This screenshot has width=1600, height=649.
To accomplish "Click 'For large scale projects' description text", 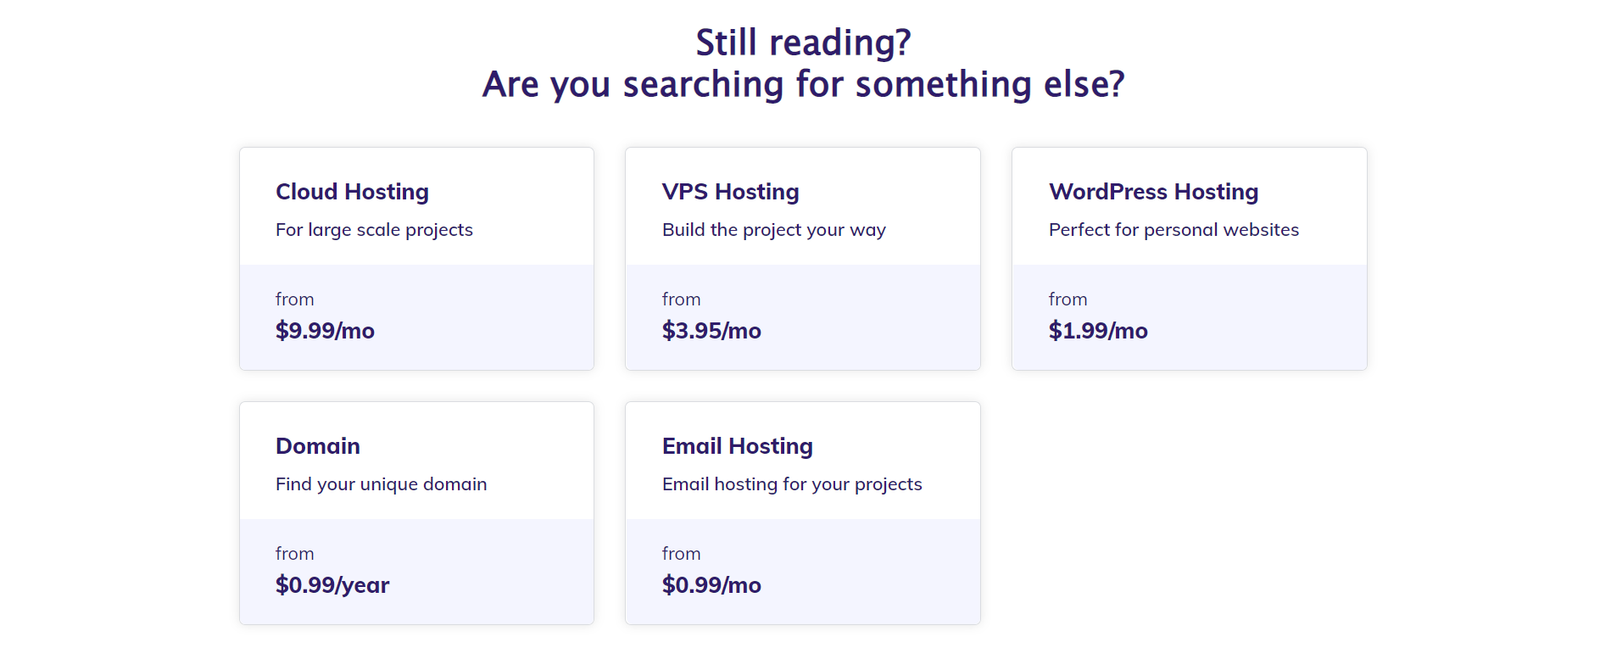I will 374,230.
